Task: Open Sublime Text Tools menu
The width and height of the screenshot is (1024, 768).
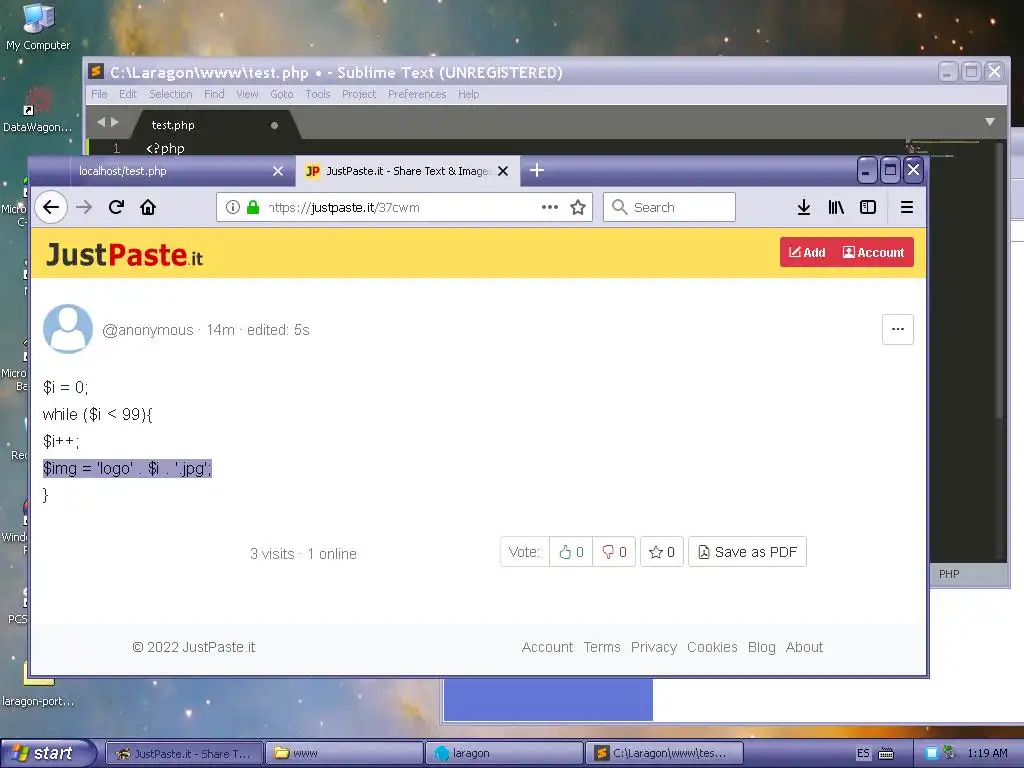Action: click(x=317, y=94)
